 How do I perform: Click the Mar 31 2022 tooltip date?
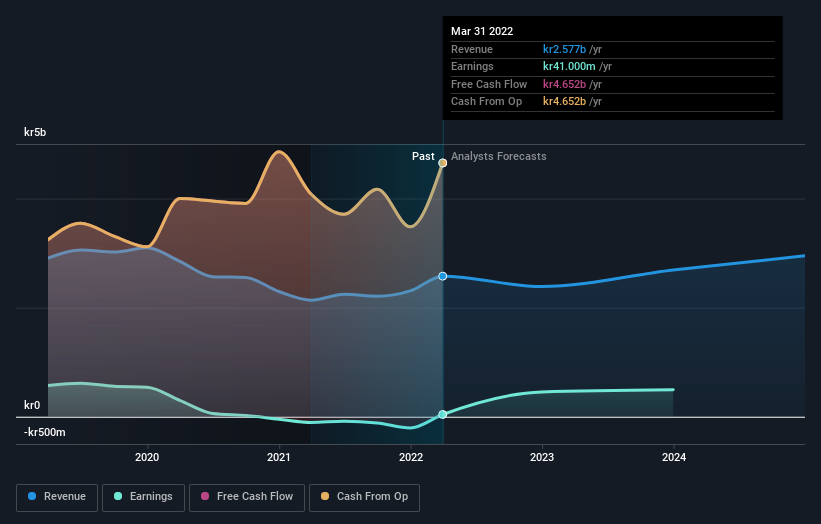tap(482, 31)
